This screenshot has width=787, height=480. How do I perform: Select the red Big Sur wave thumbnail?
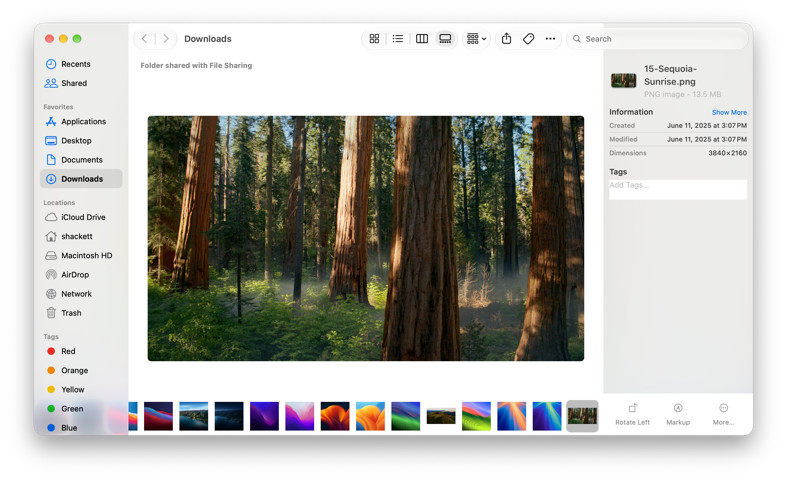click(x=158, y=416)
